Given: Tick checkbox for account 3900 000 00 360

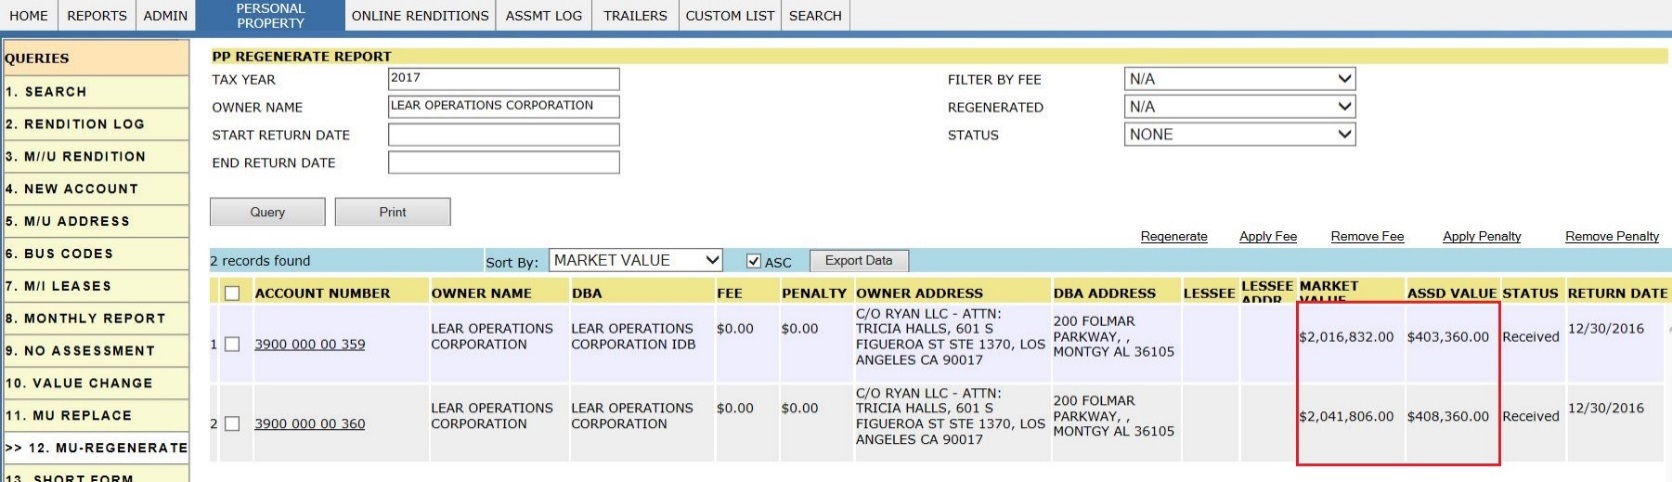Looking at the screenshot, I should point(232,424).
